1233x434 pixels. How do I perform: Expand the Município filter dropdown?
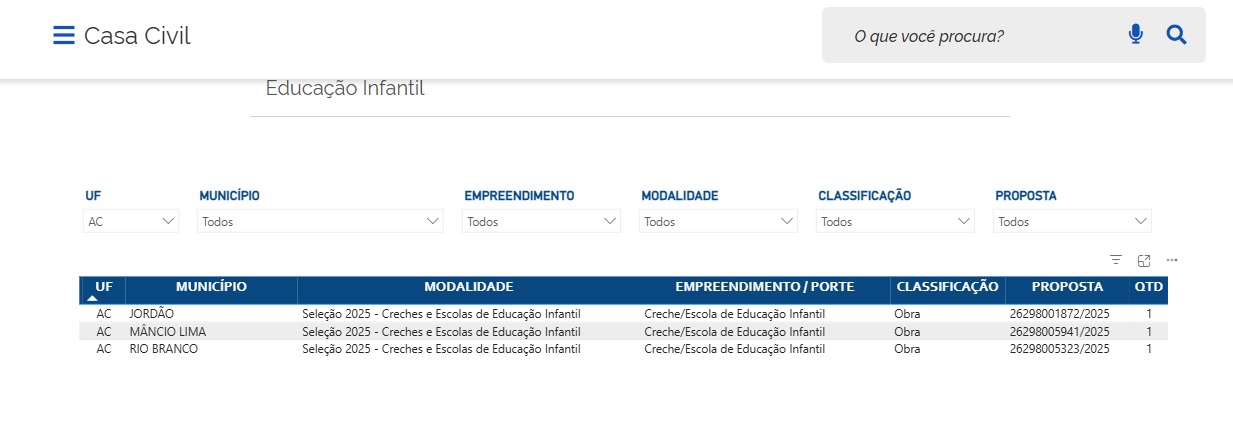tap(320, 222)
